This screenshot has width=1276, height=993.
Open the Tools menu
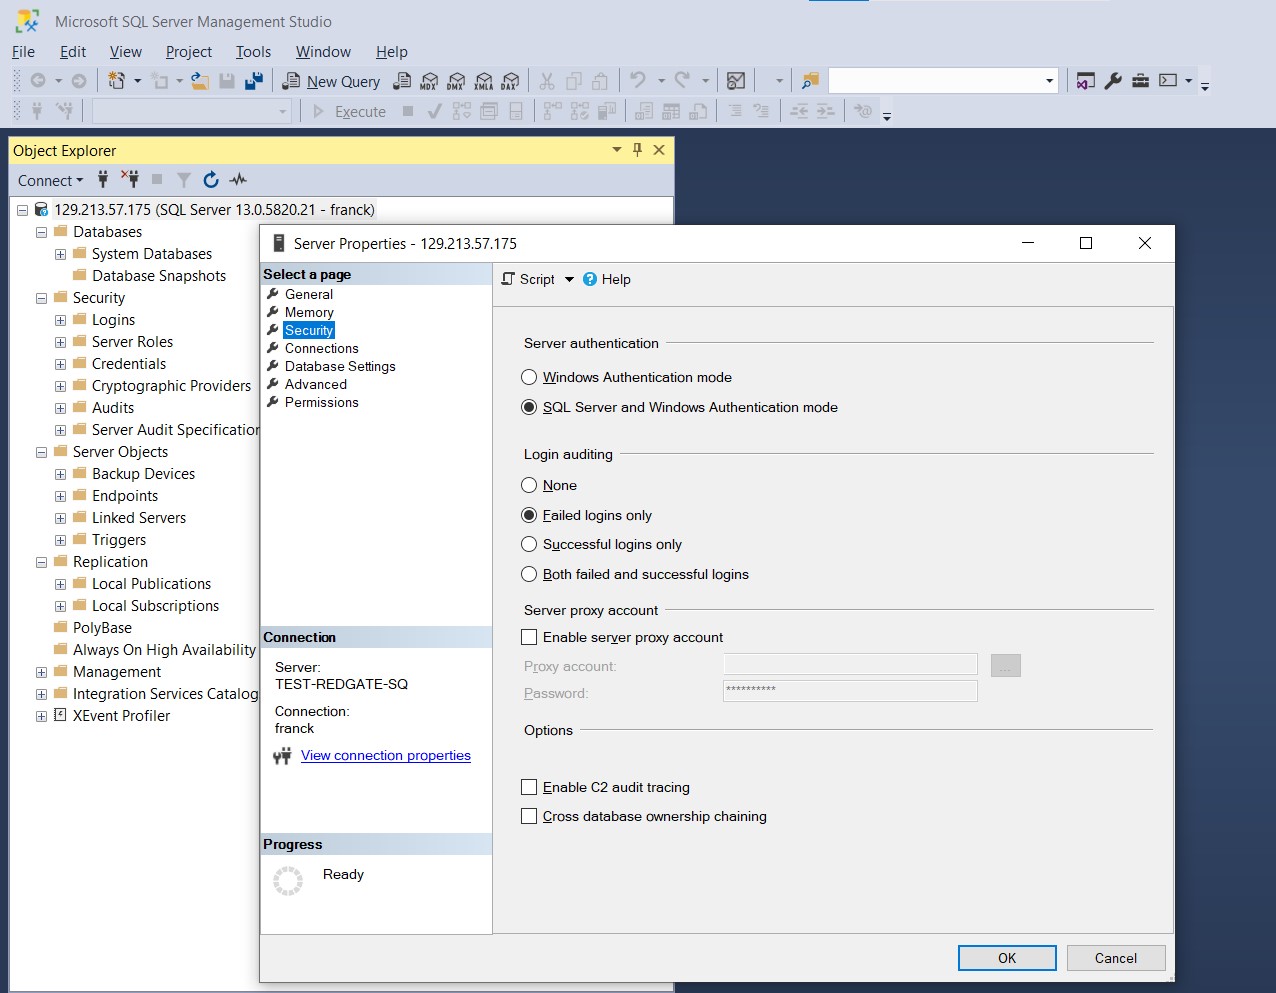[253, 52]
